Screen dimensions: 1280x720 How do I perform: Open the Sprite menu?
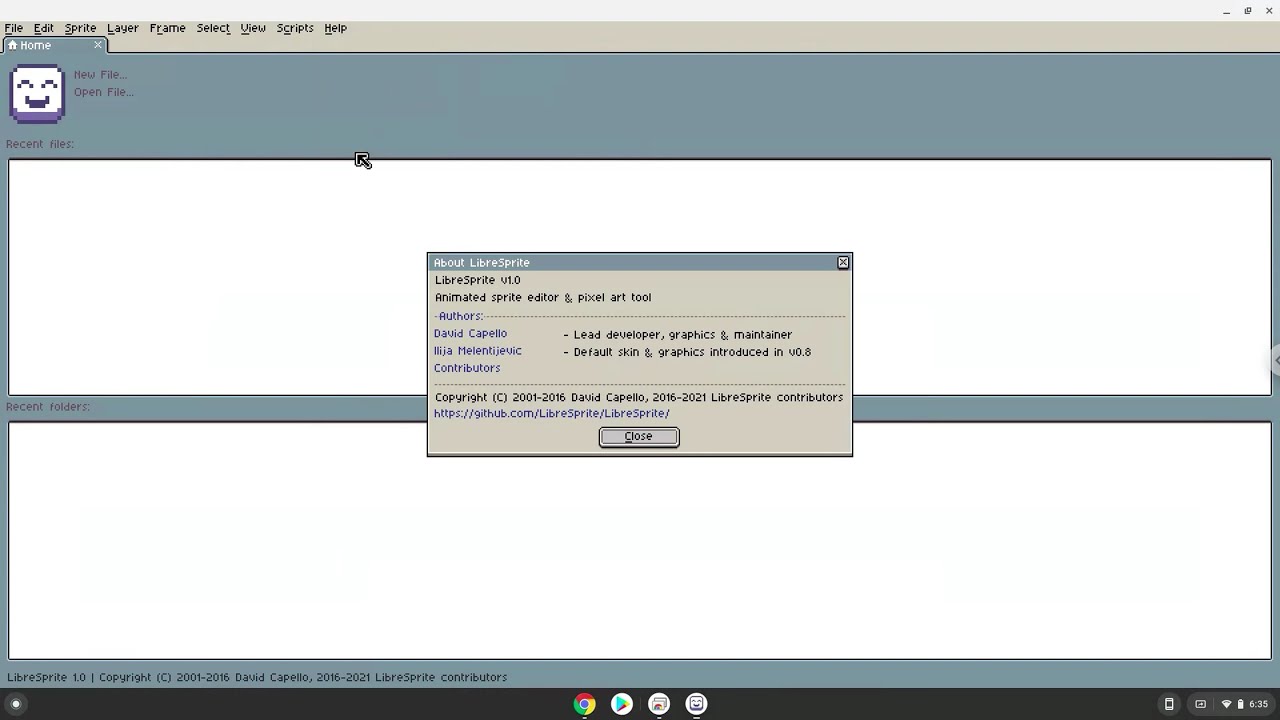click(x=80, y=28)
